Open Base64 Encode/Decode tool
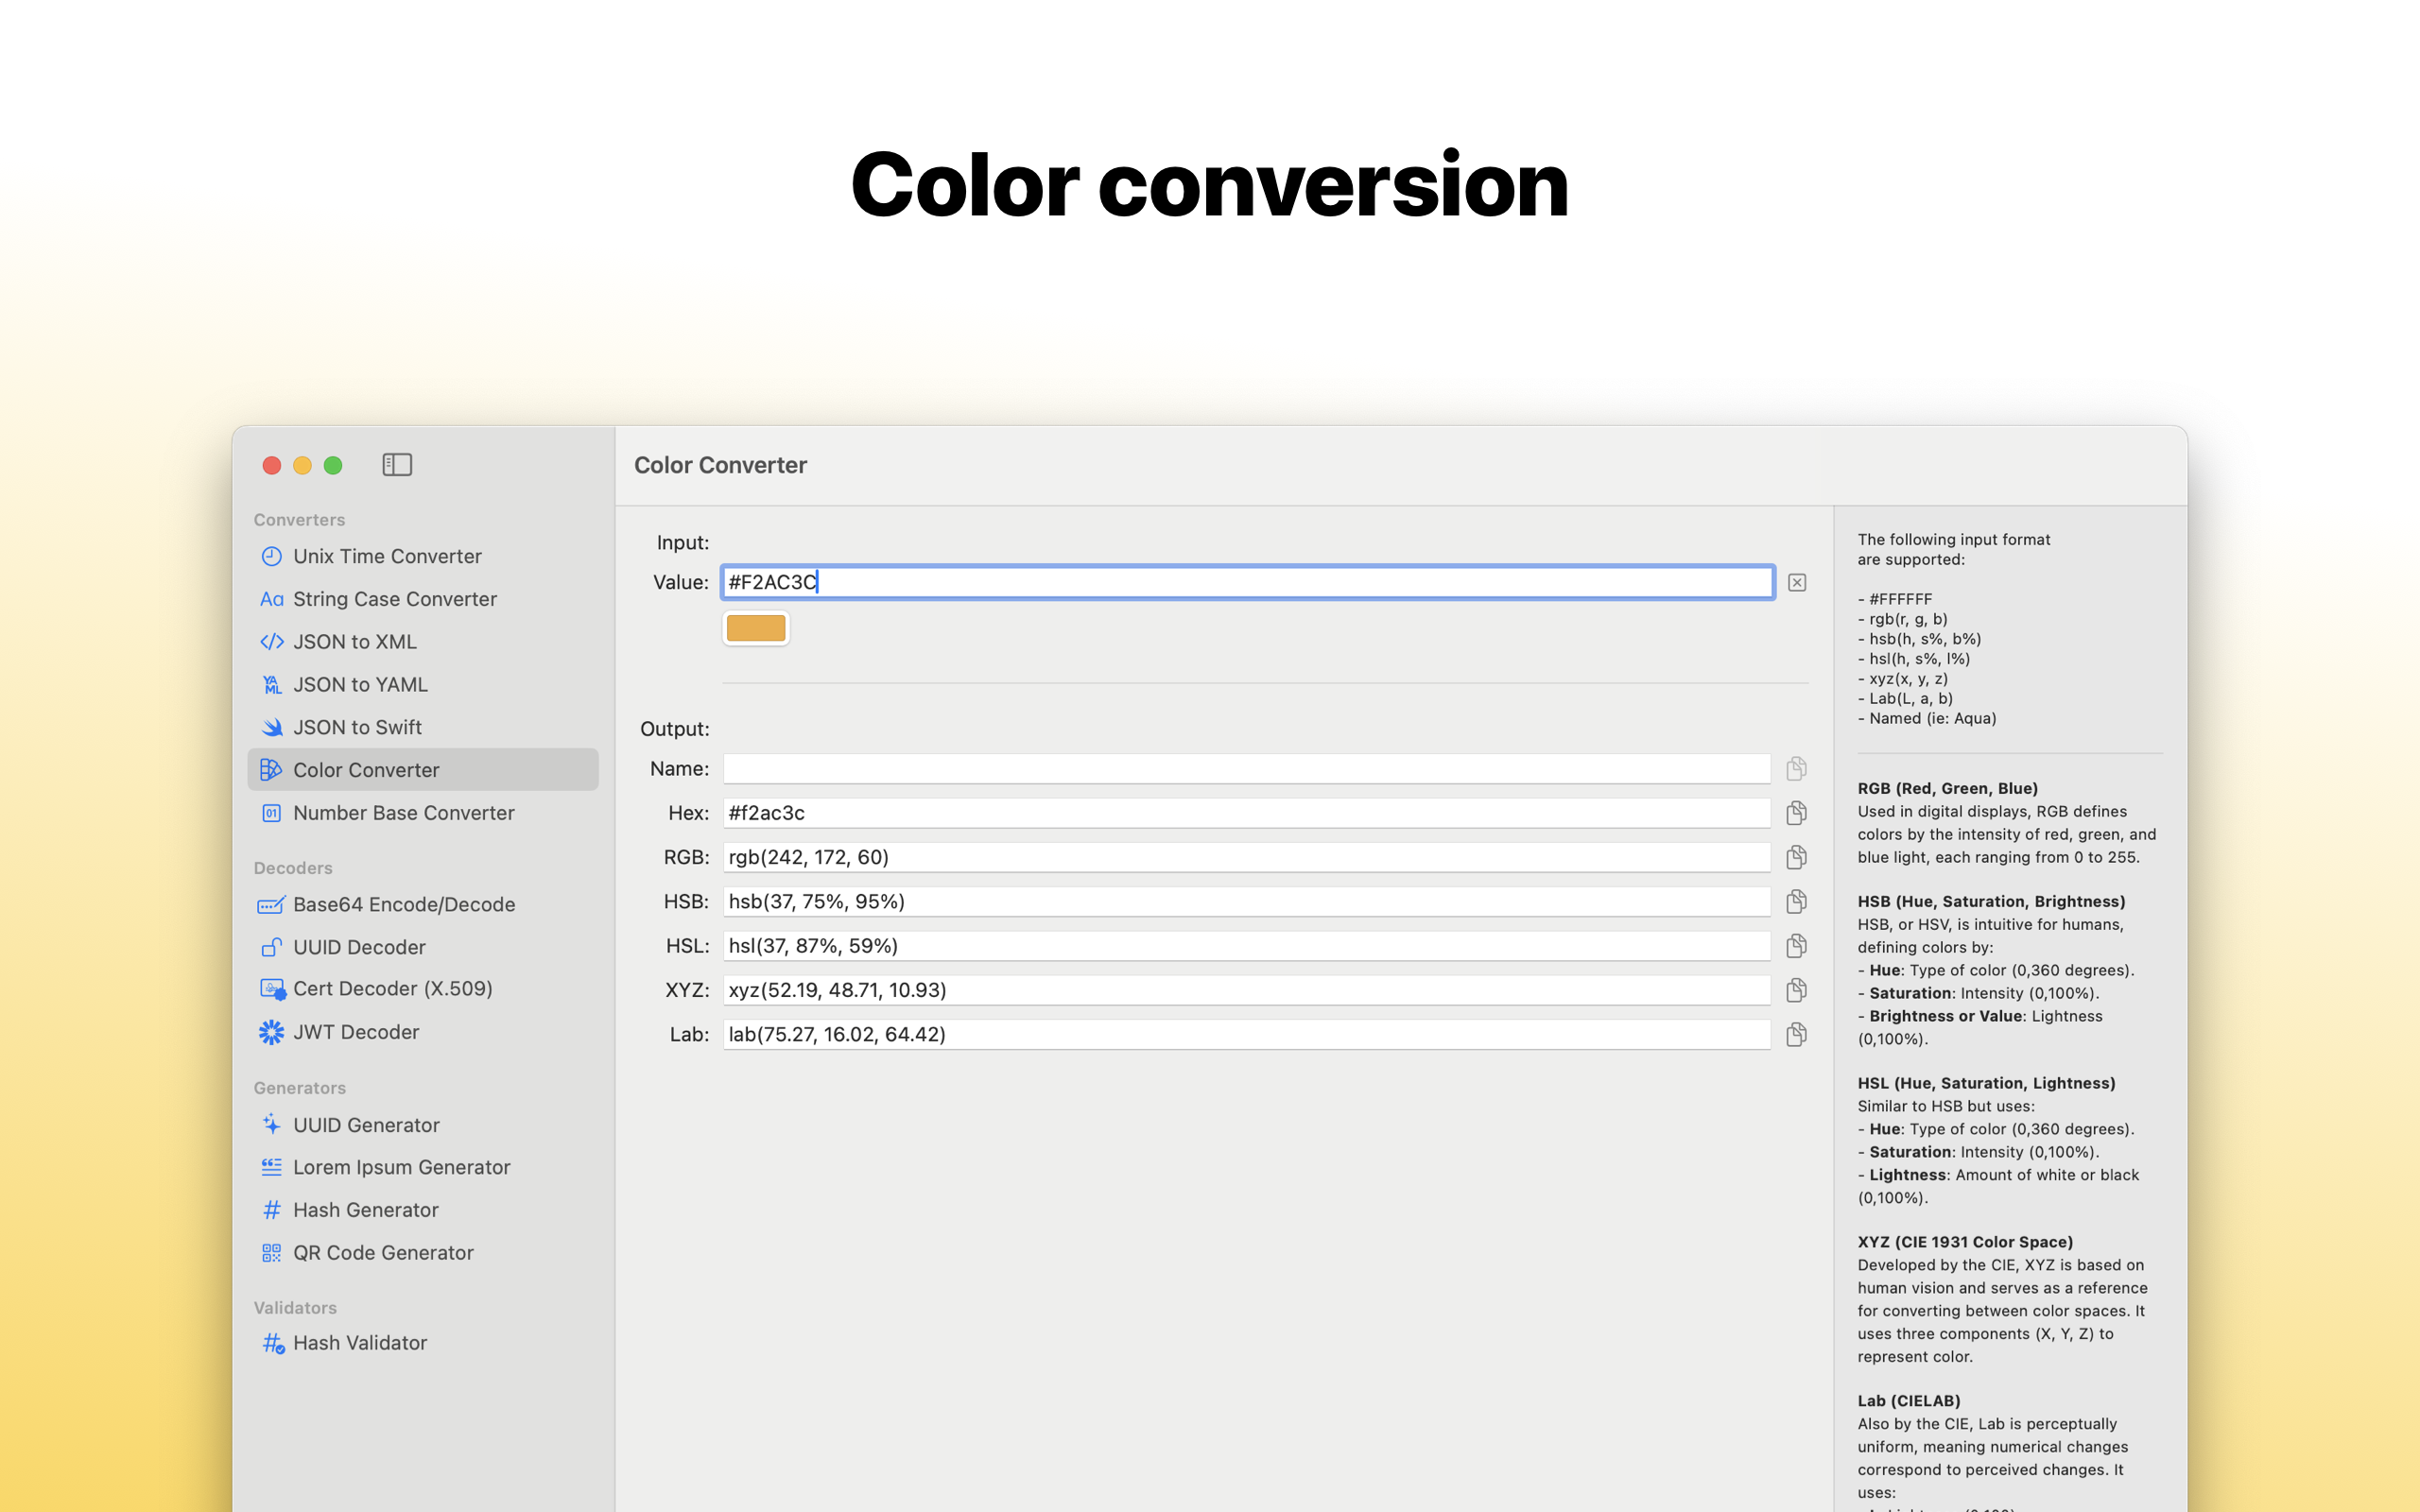The image size is (2420, 1512). [404, 904]
